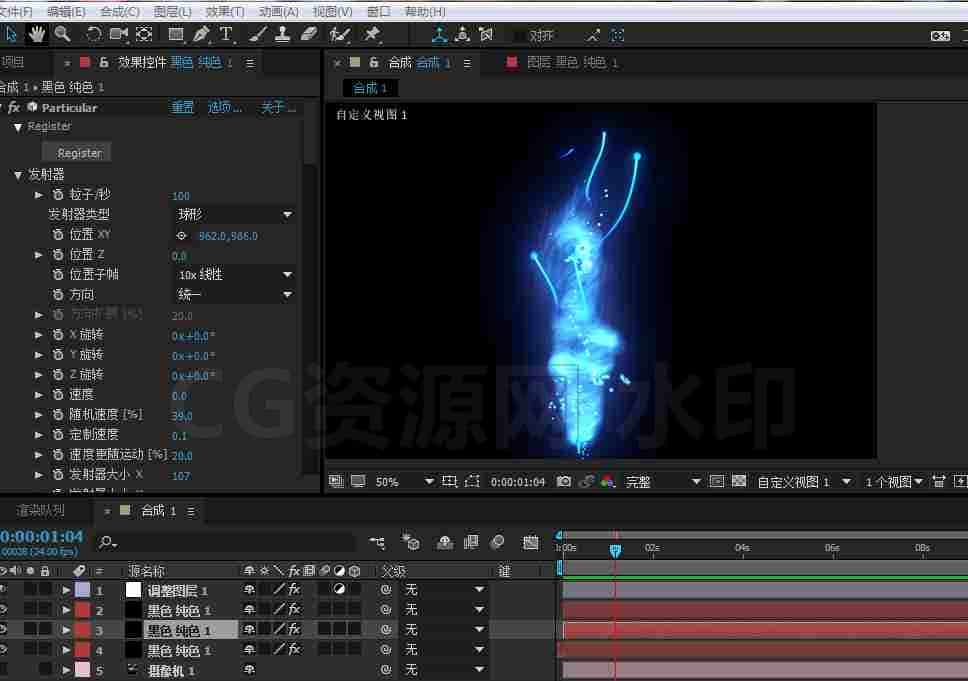Collapse the 发射器 property group
Viewport: 968px width, 681px height.
[18, 175]
